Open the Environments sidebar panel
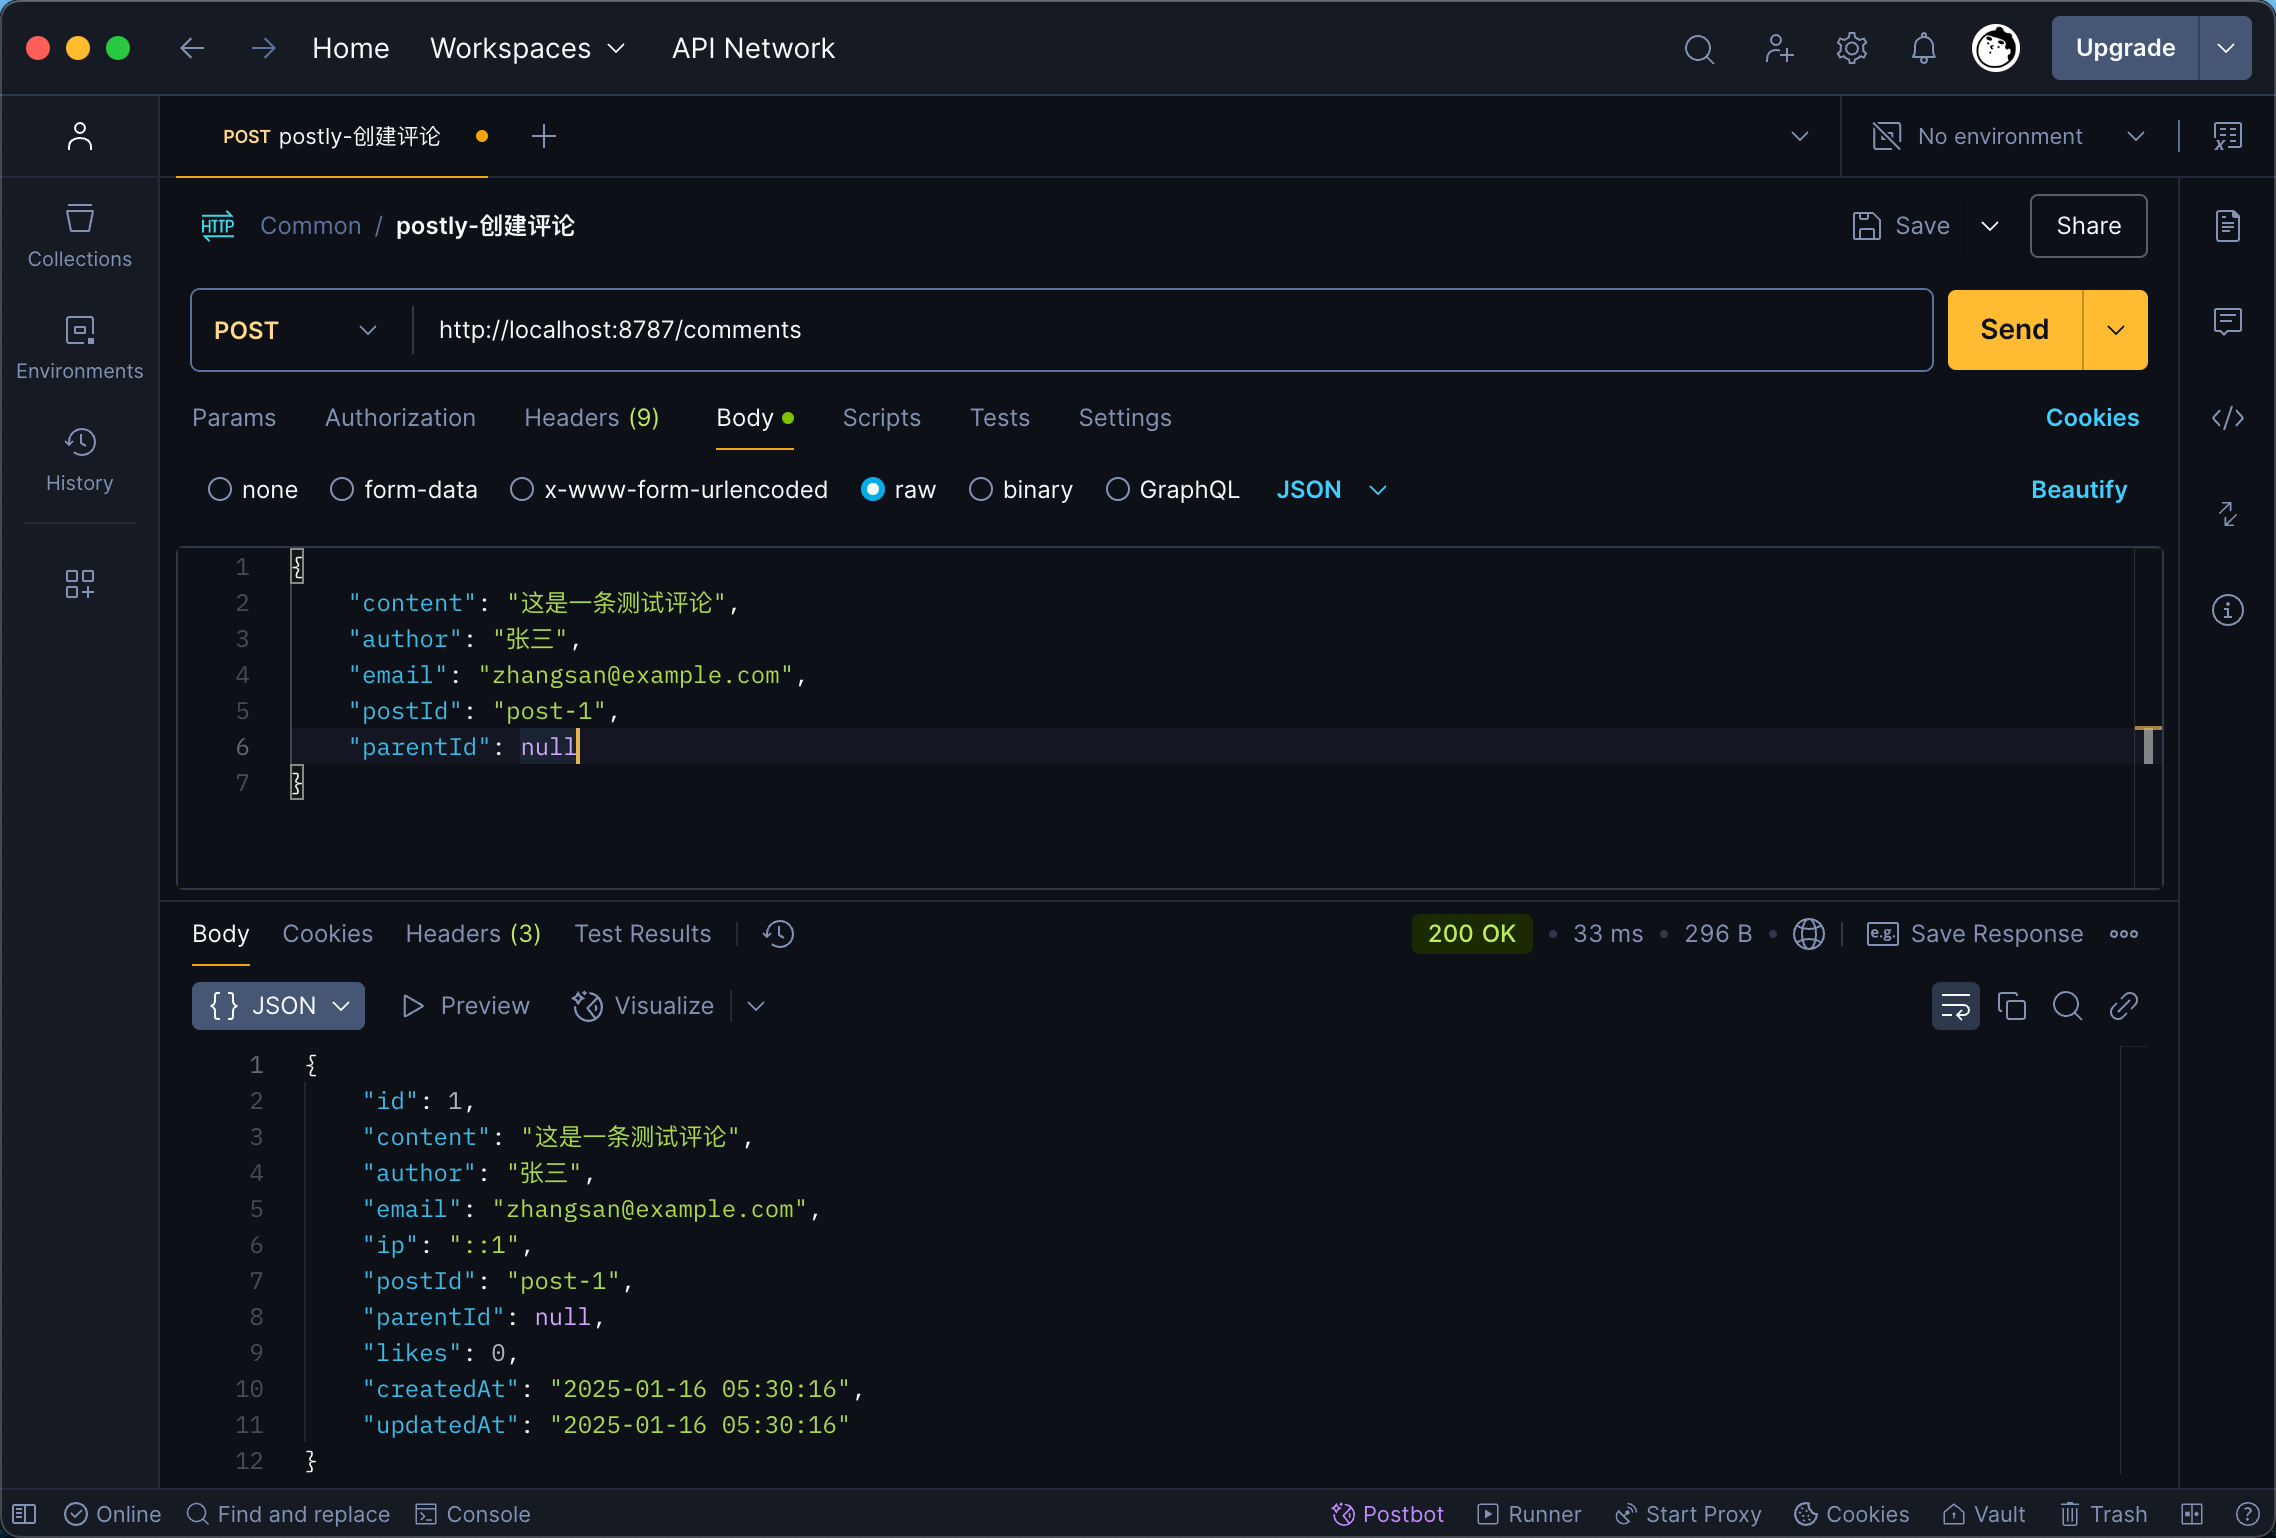The width and height of the screenshot is (2276, 1538). tap(79, 347)
